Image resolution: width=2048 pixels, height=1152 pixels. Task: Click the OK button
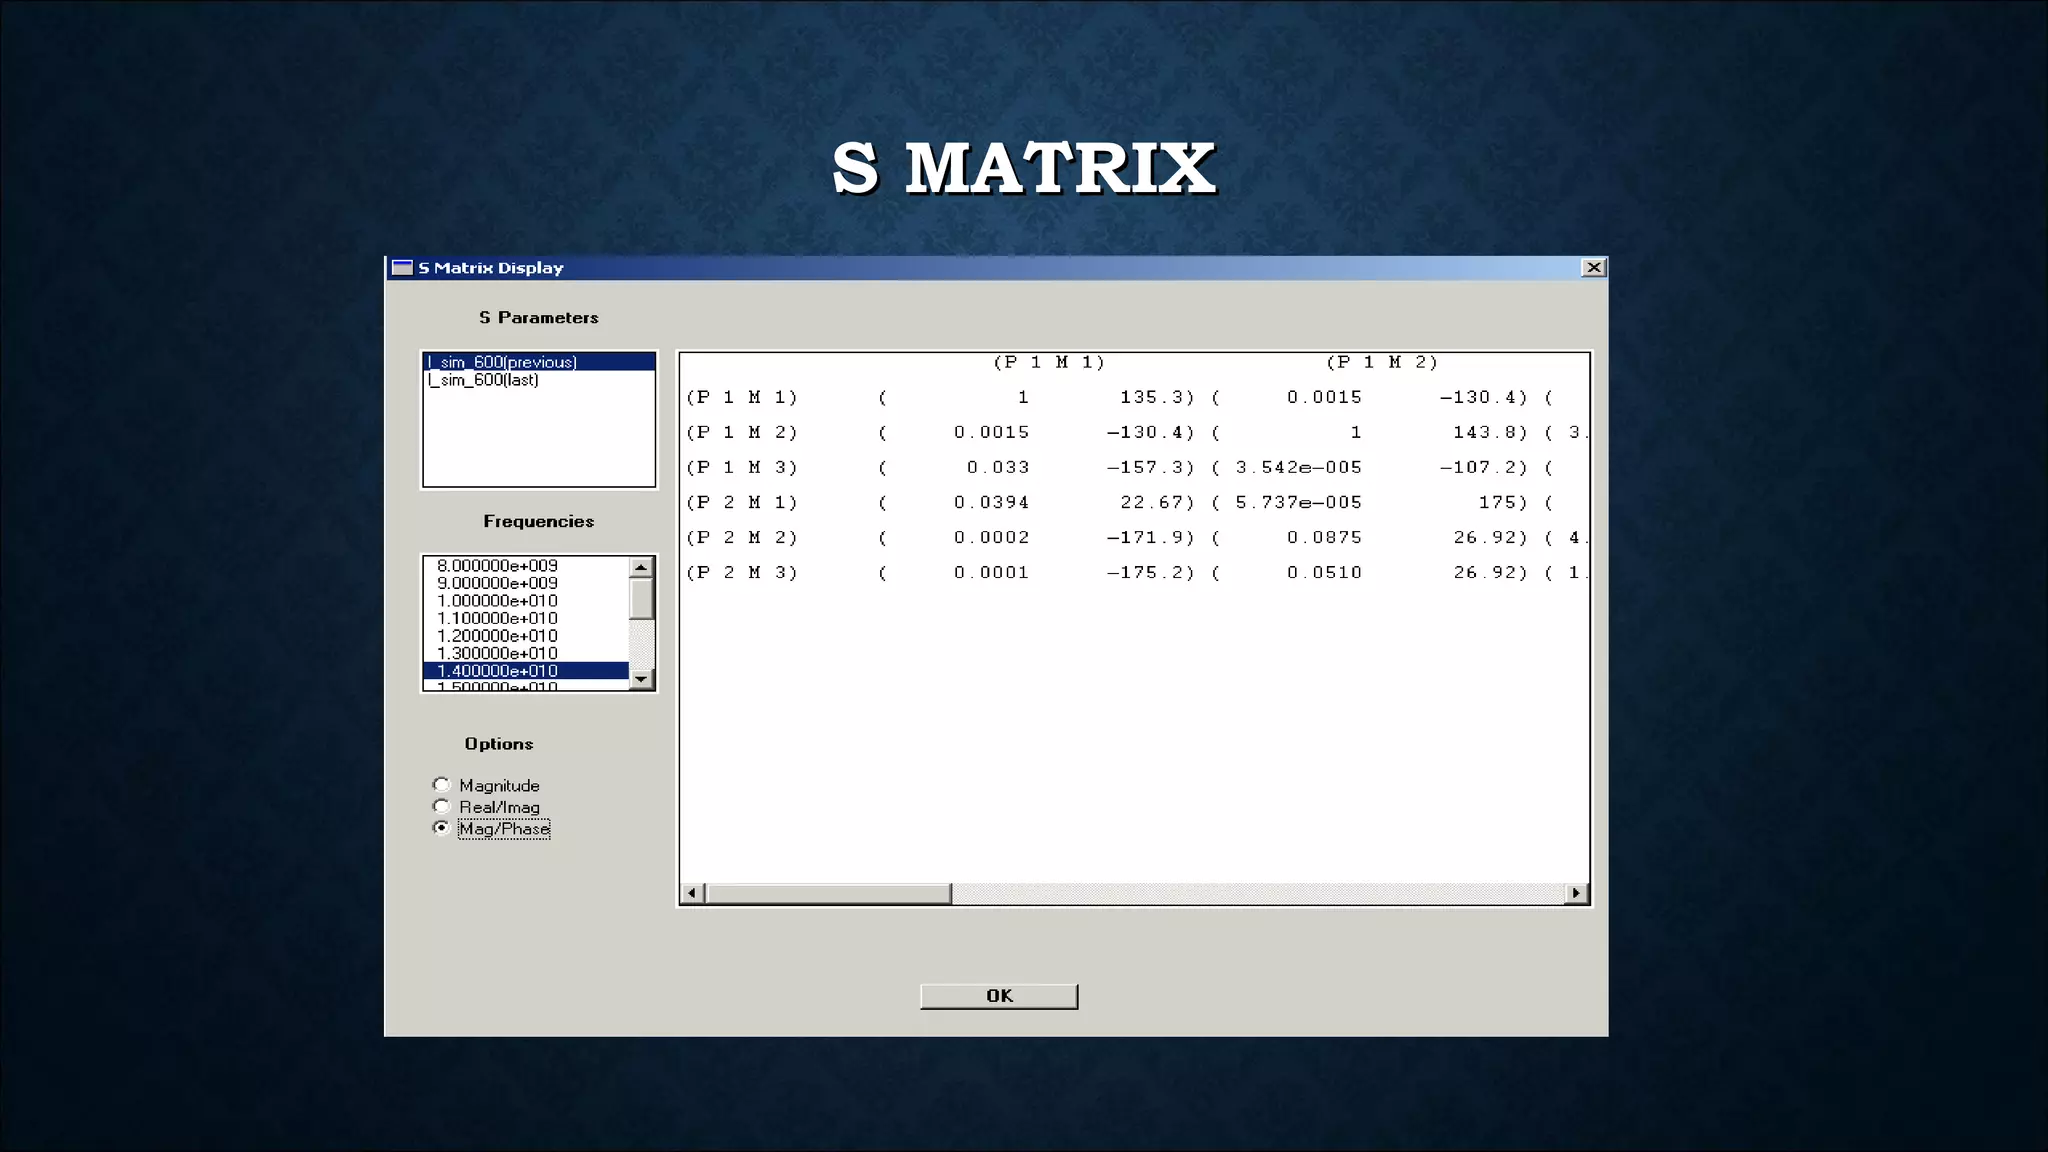coord(999,996)
